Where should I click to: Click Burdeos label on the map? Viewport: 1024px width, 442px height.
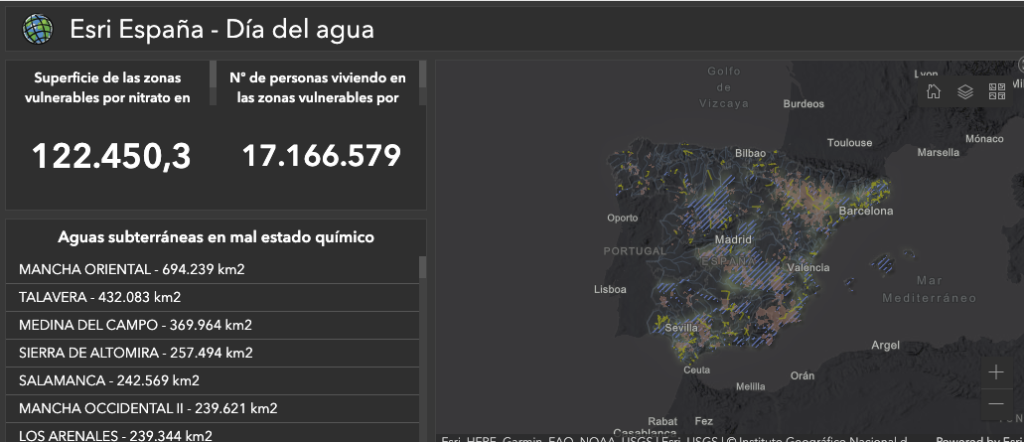(x=804, y=104)
